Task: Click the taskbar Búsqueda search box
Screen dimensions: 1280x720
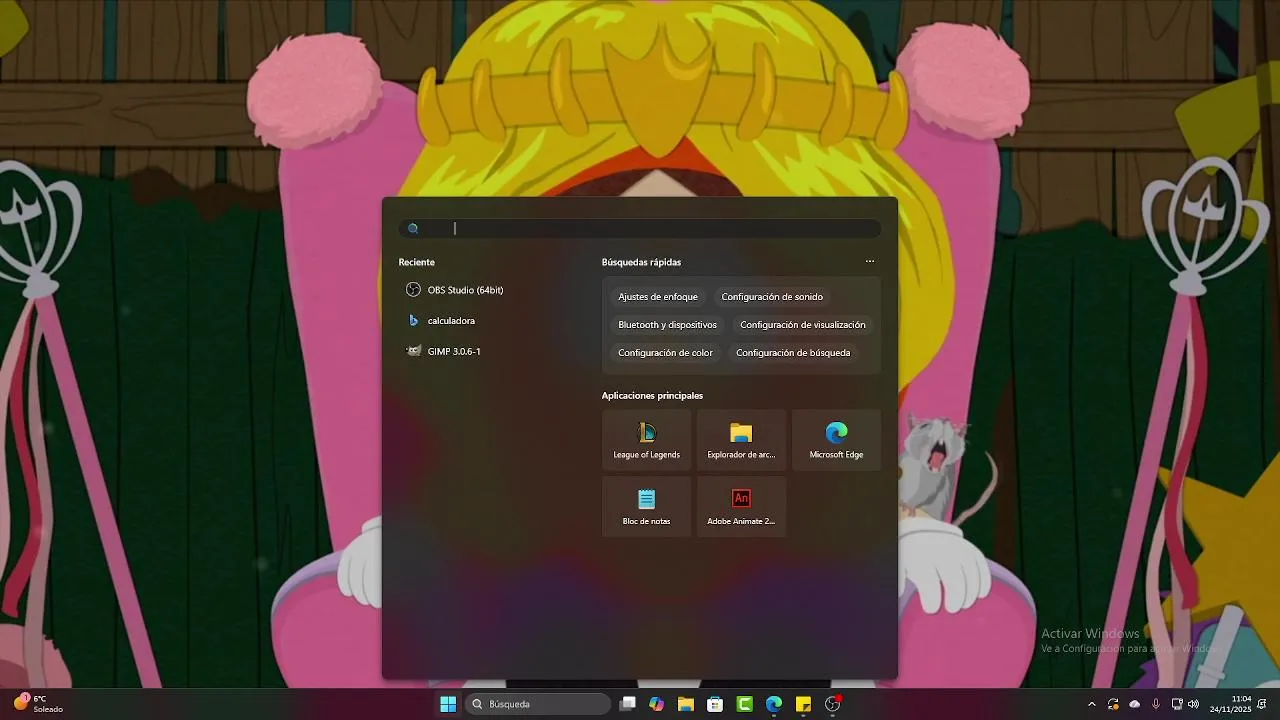Action: 538,704
